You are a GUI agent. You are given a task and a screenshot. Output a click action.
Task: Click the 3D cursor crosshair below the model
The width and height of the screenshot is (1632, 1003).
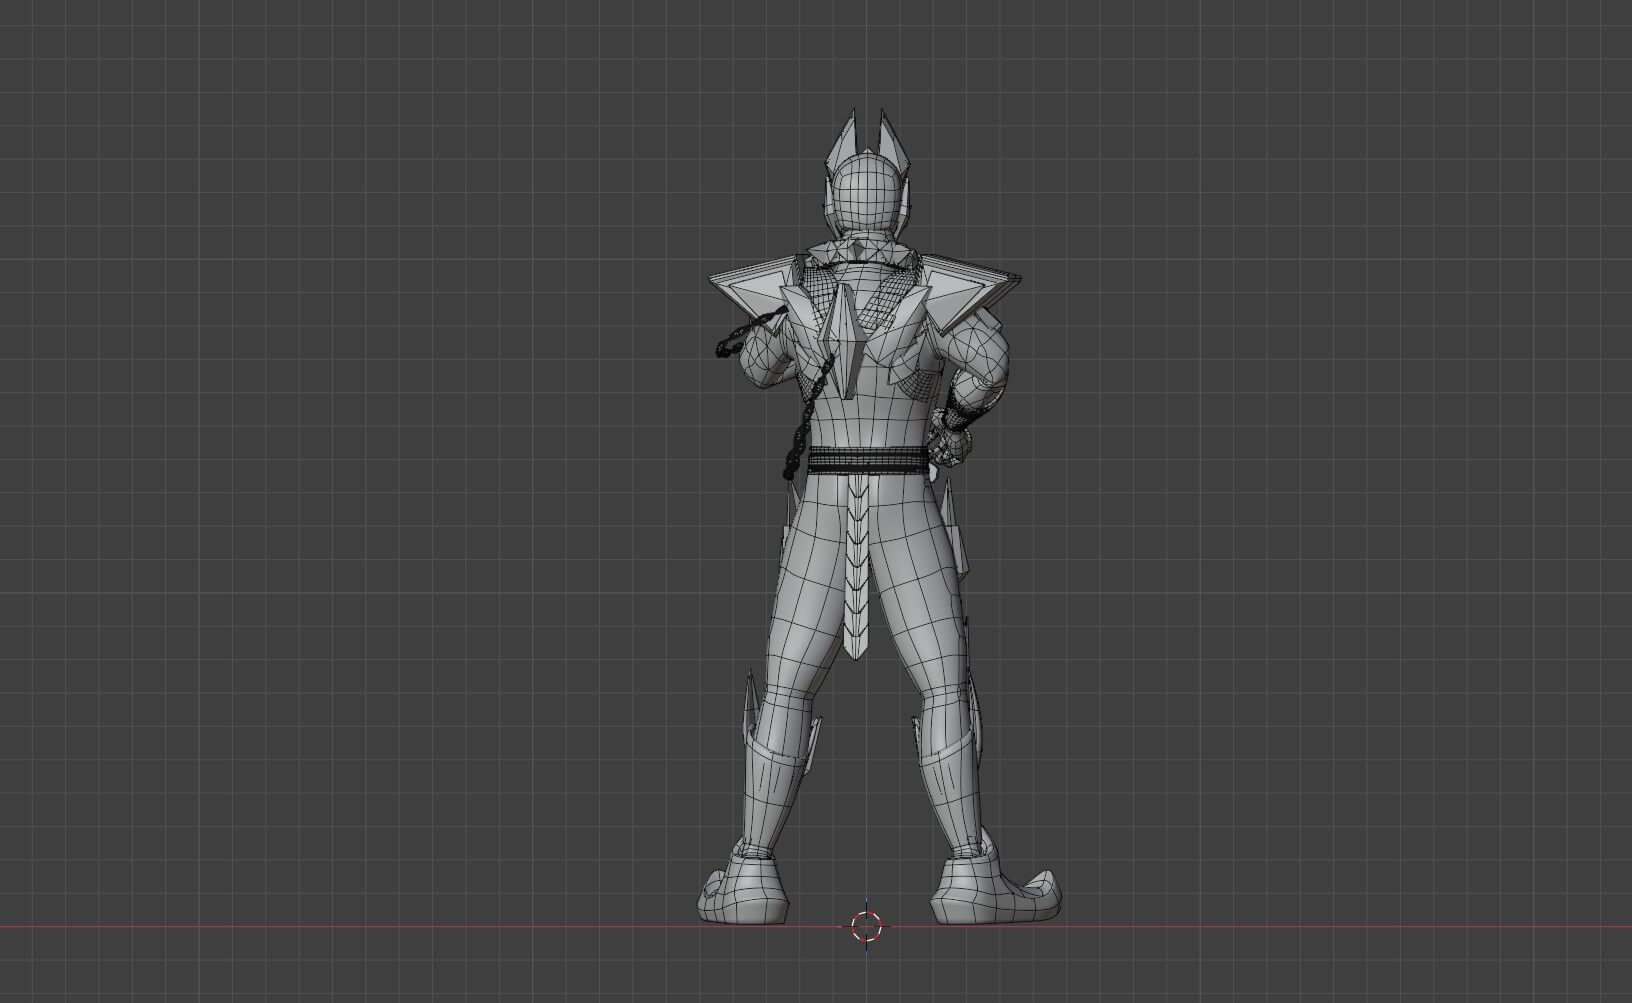pyautogui.click(x=866, y=926)
